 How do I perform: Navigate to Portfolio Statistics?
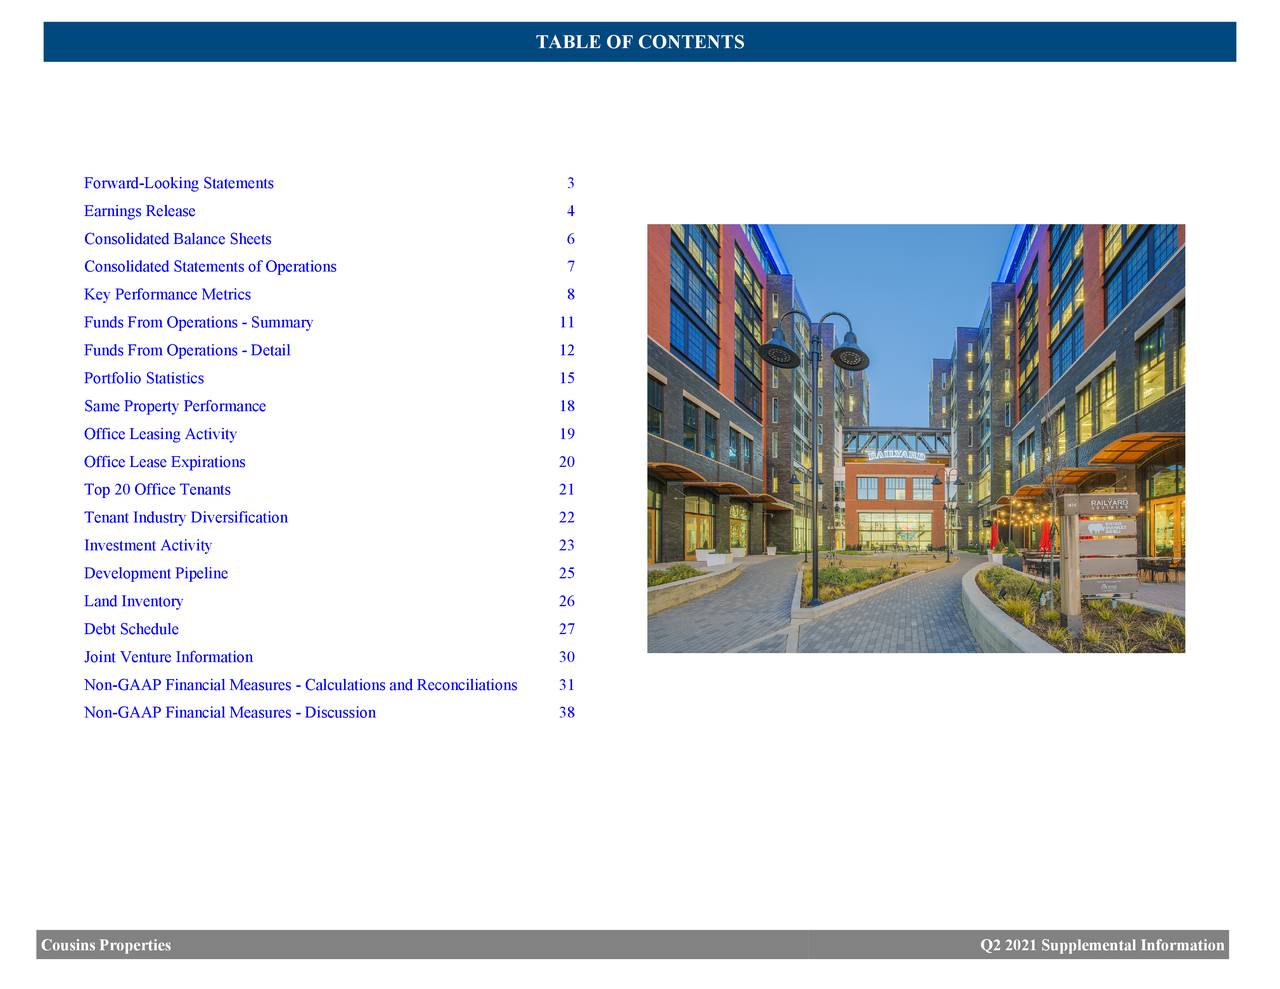click(143, 378)
